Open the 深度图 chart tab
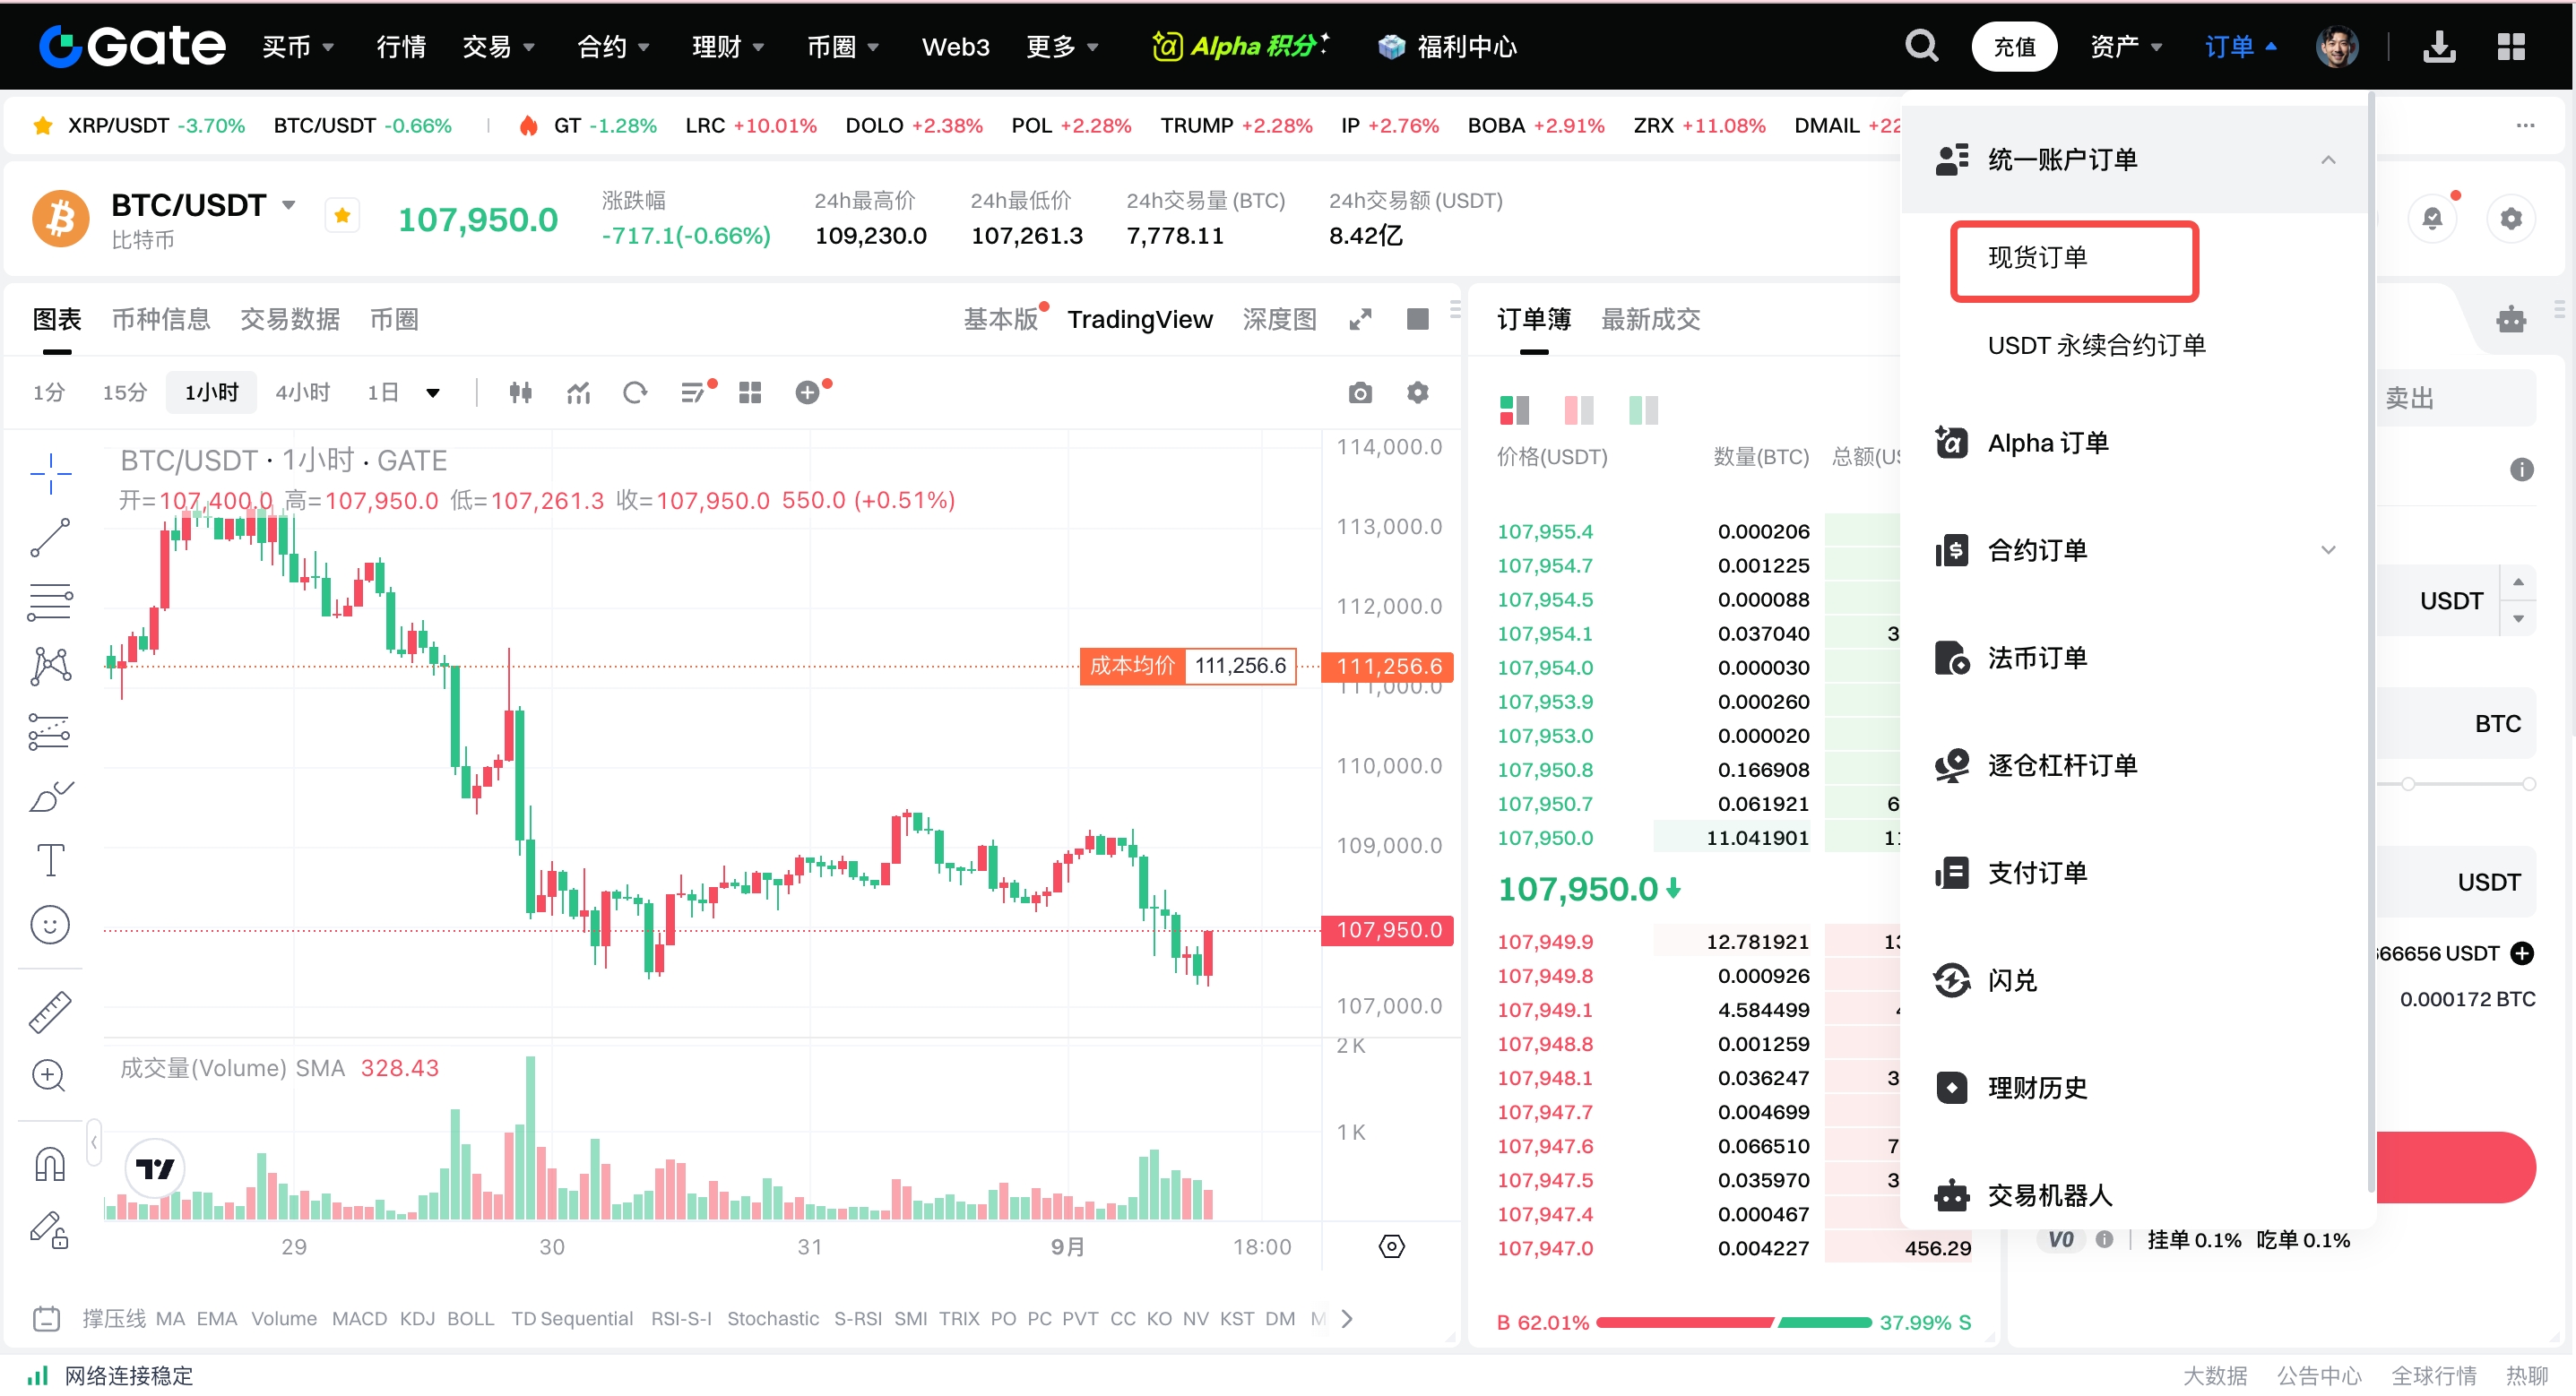The height and width of the screenshot is (1396, 2576). click(1278, 319)
